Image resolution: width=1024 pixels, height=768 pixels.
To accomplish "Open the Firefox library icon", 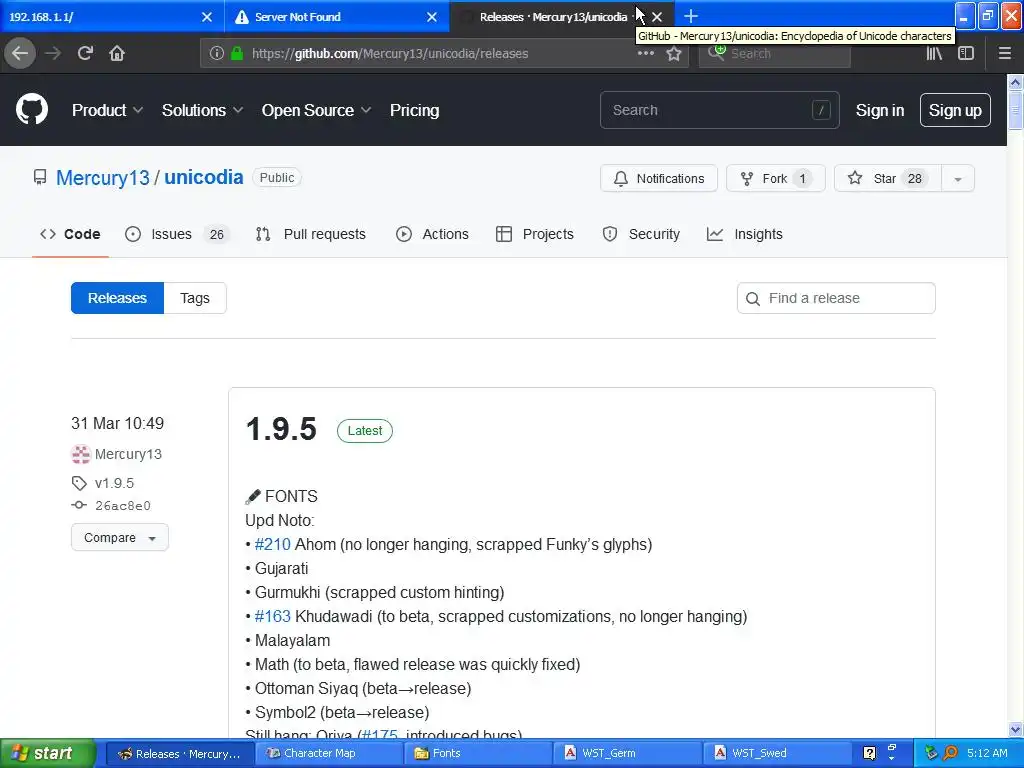I will click(x=934, y=54).
